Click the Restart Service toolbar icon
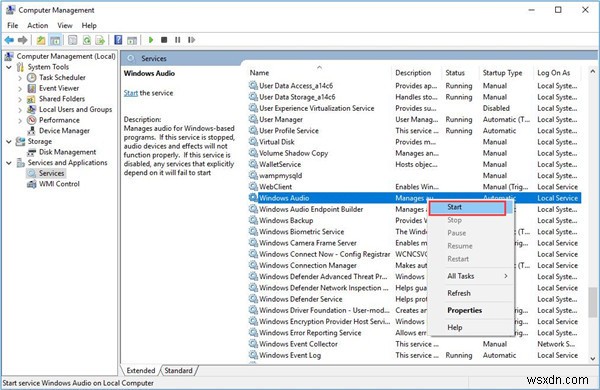The width and height of the screenshot is (600, 390). [191, 40]
